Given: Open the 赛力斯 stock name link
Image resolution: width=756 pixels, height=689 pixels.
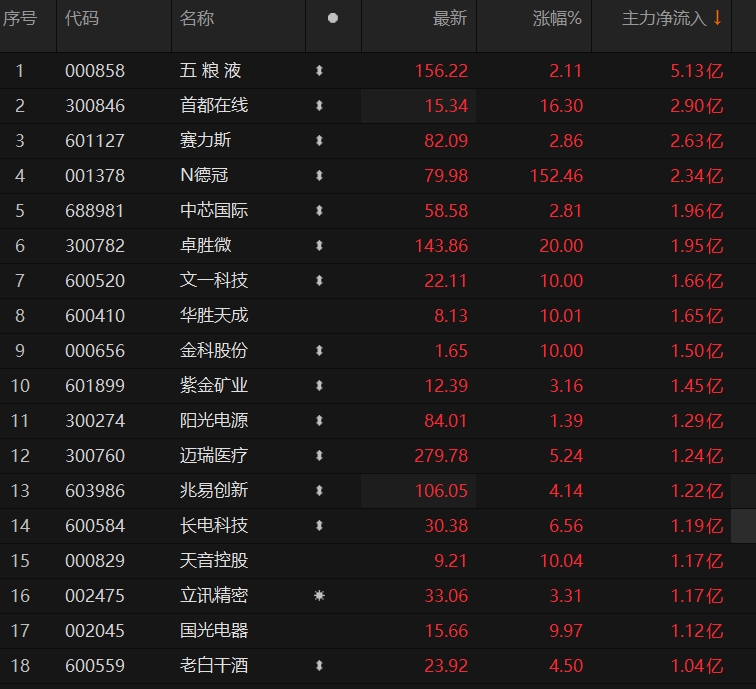Looking at the screenshot, I should [205, 141].
